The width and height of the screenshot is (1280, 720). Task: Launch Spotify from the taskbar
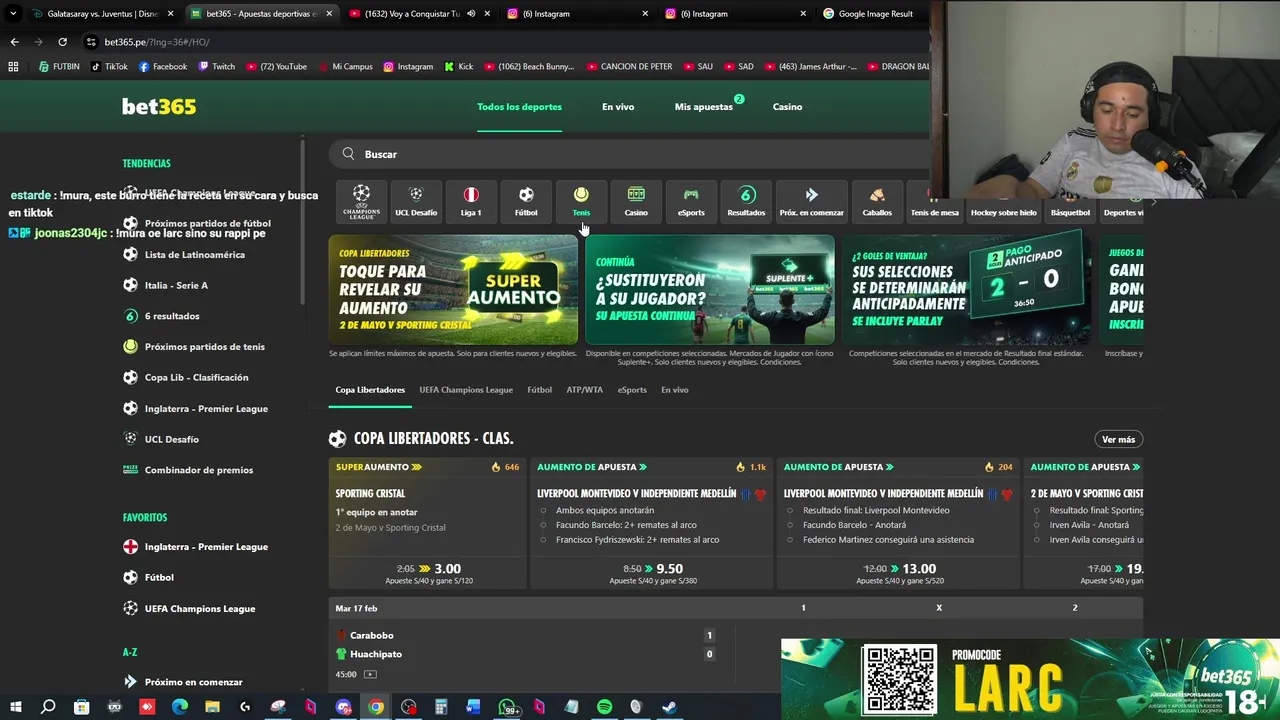click(x=604, y=707)
